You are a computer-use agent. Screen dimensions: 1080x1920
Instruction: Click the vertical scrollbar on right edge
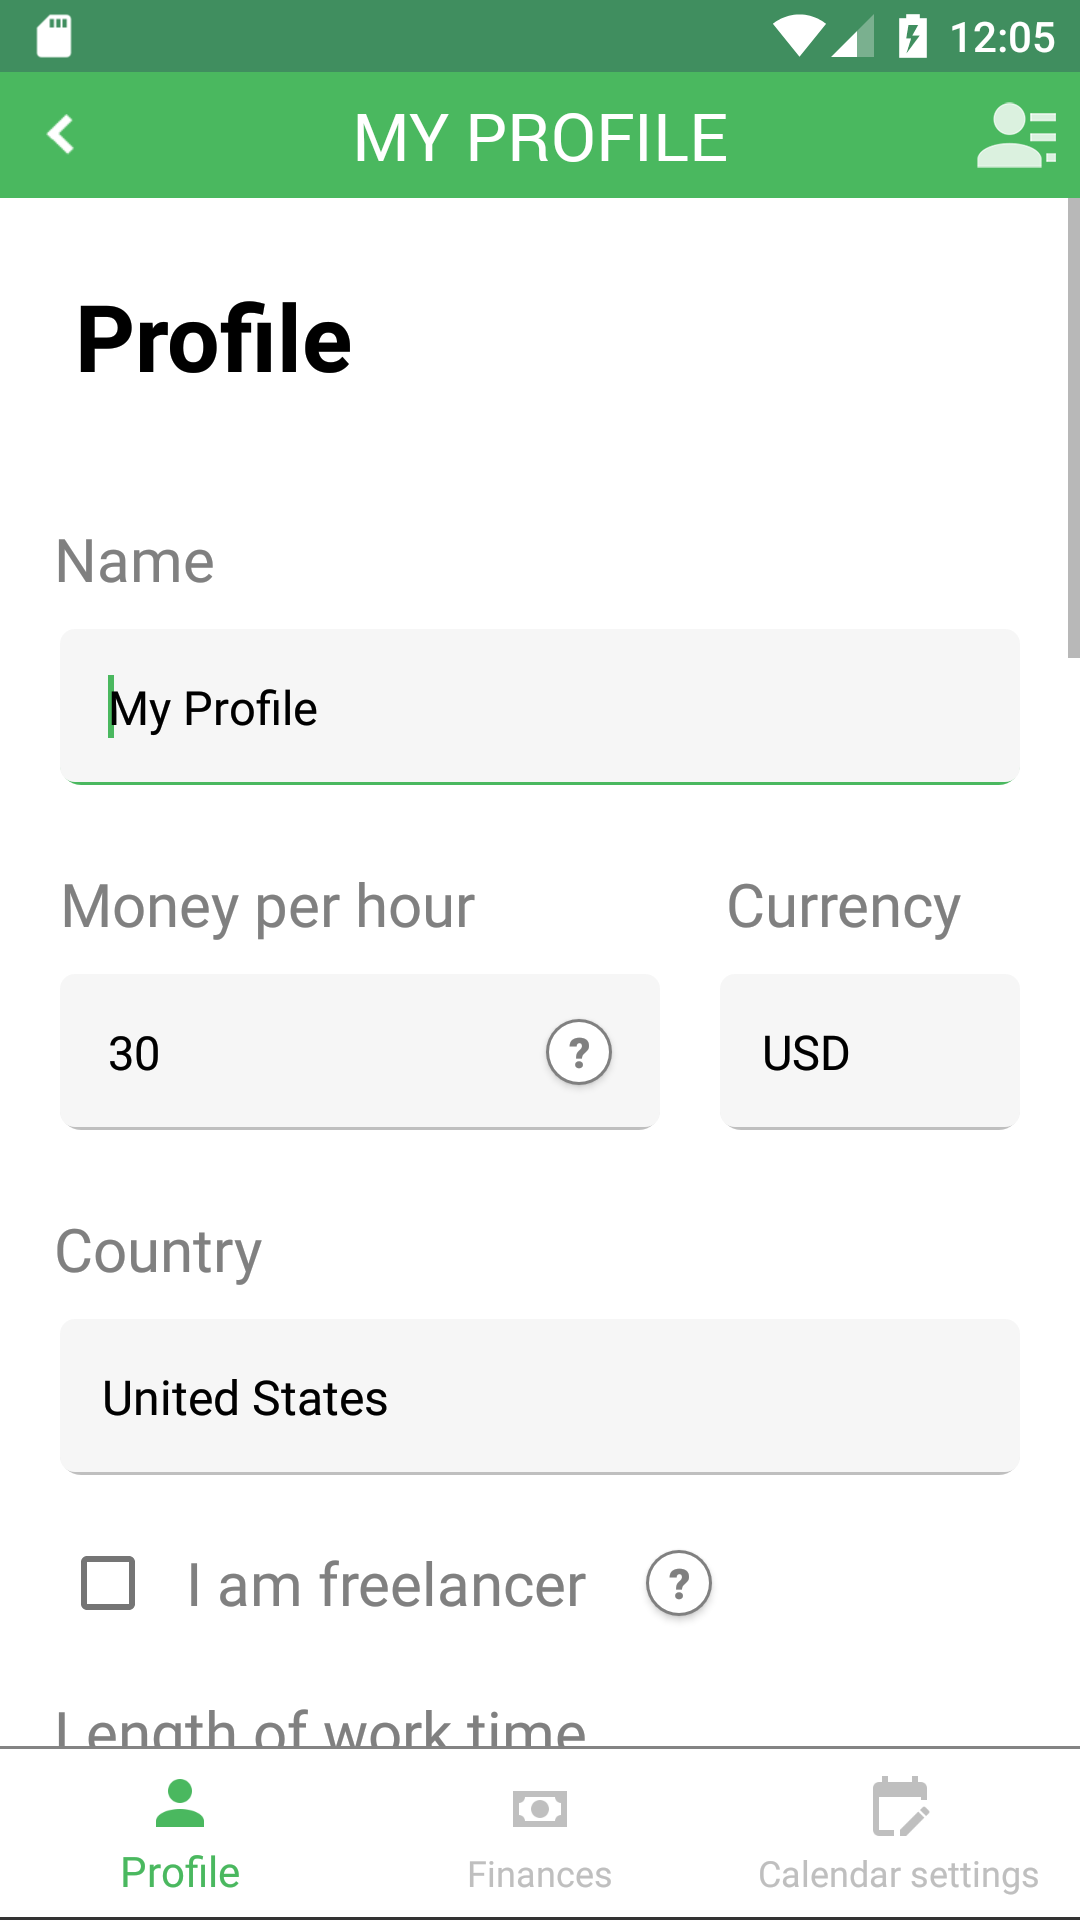pyautogui.click(x=1073, y=428)
